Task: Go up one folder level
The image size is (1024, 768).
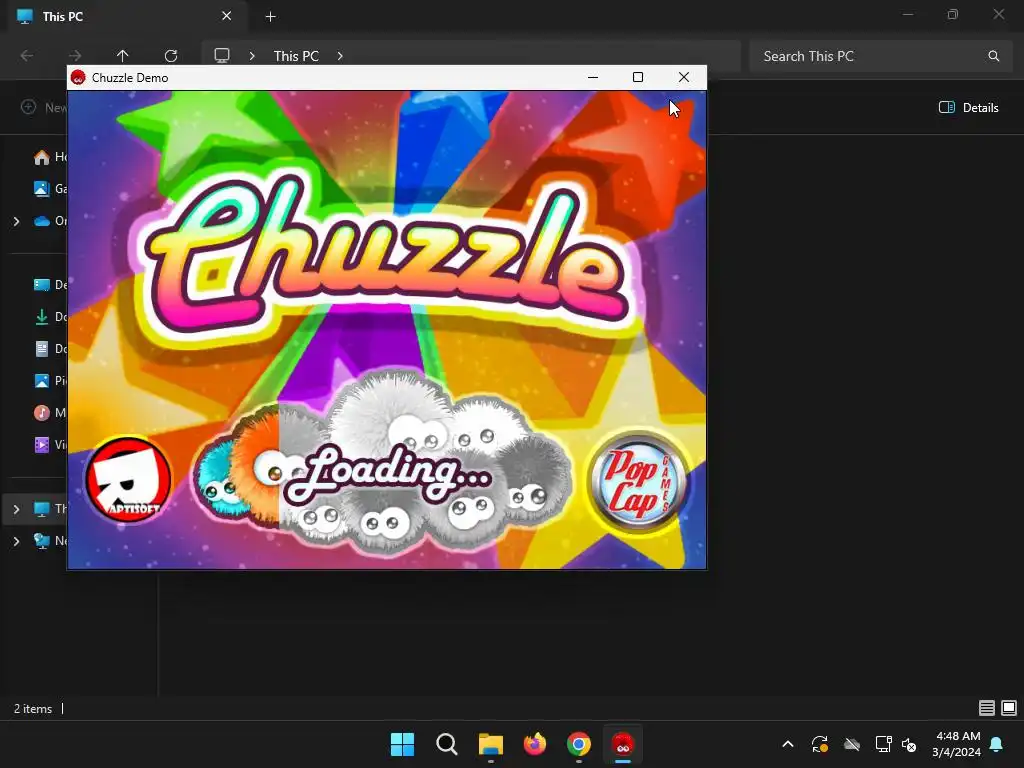Action: coord(123,56)
